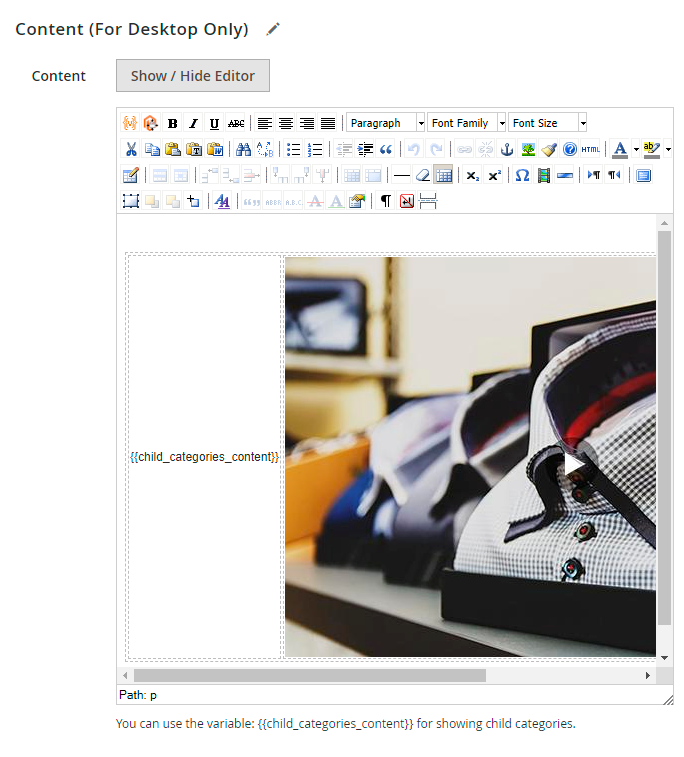The width and height of the screenshot is (684, 757).
Task: Click the {{child_categories_content}} table cell
Action: tap(204, 457)
